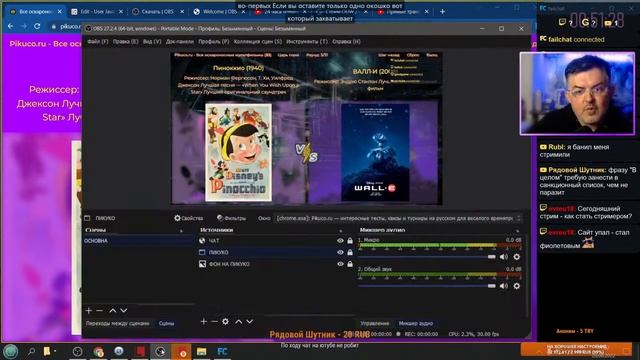640x360 pixels.
Task: Select the ЧАТ source row
Action: coord(276,241)
